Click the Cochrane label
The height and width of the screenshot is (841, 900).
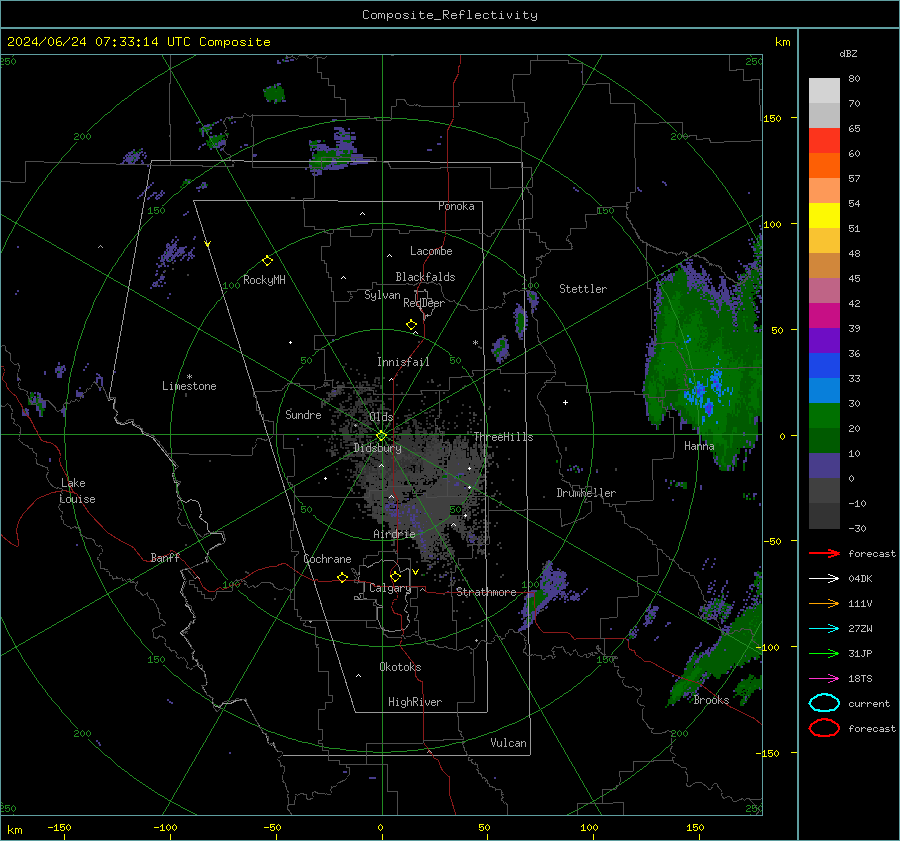(327, 559)
